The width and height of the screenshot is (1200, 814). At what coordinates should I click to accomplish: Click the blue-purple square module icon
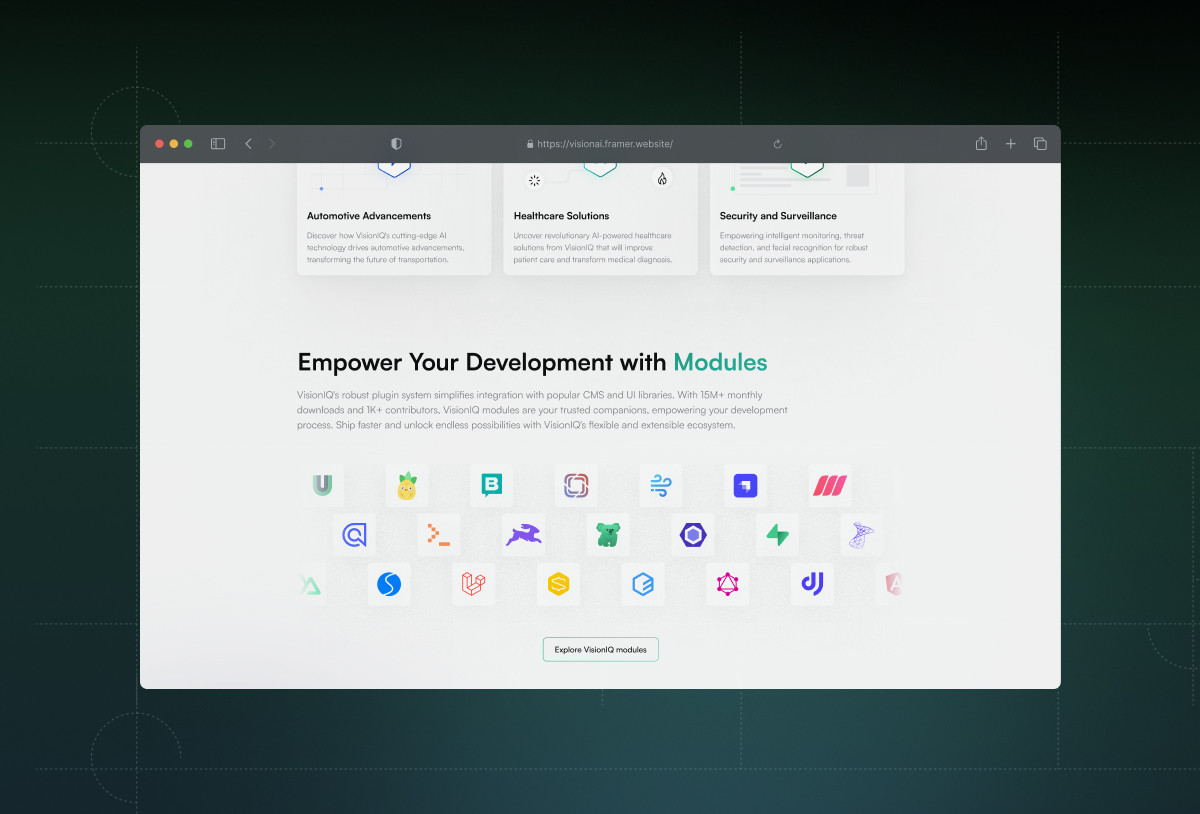(745, 485)
